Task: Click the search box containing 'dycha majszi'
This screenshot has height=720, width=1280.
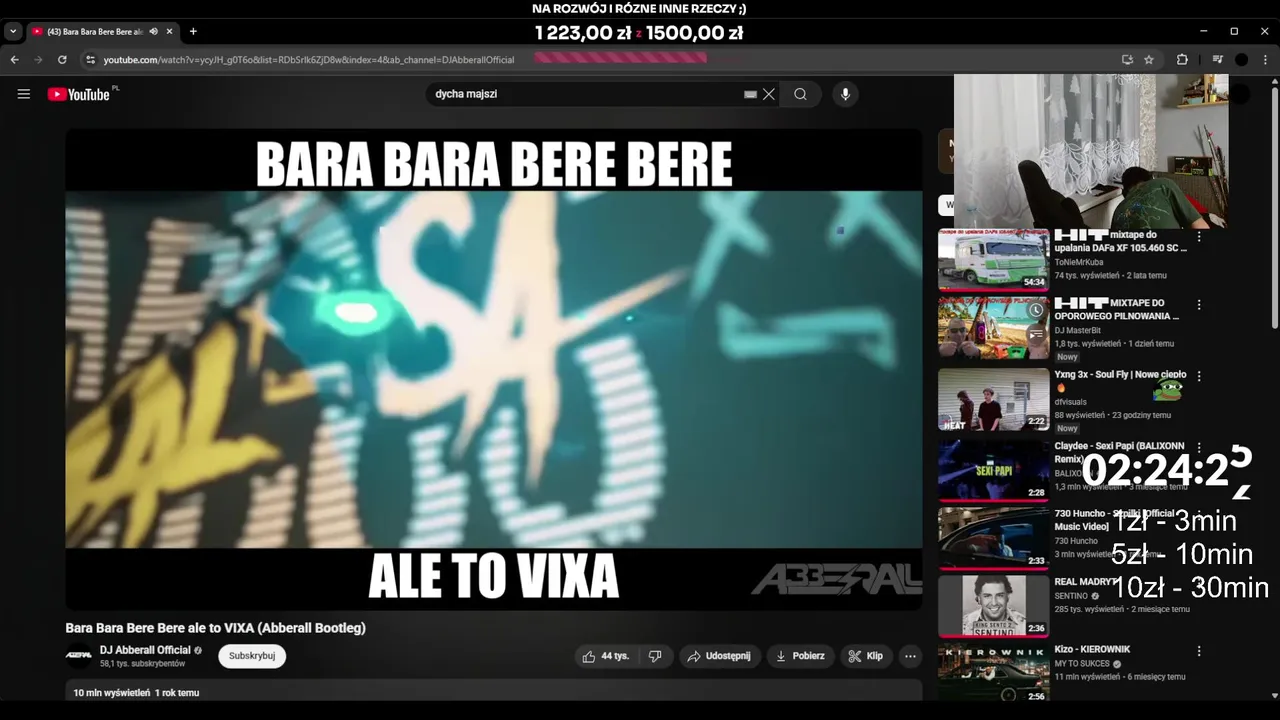Action: [x=585, y=94]
